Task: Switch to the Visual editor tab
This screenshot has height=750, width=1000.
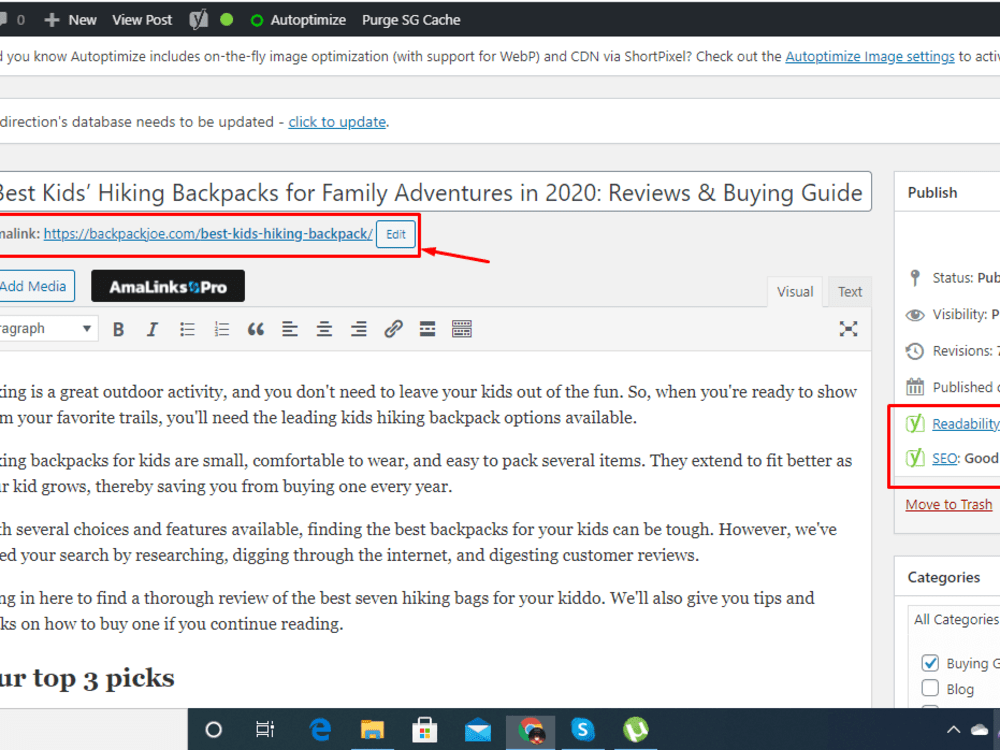Action: click(795, 291)
